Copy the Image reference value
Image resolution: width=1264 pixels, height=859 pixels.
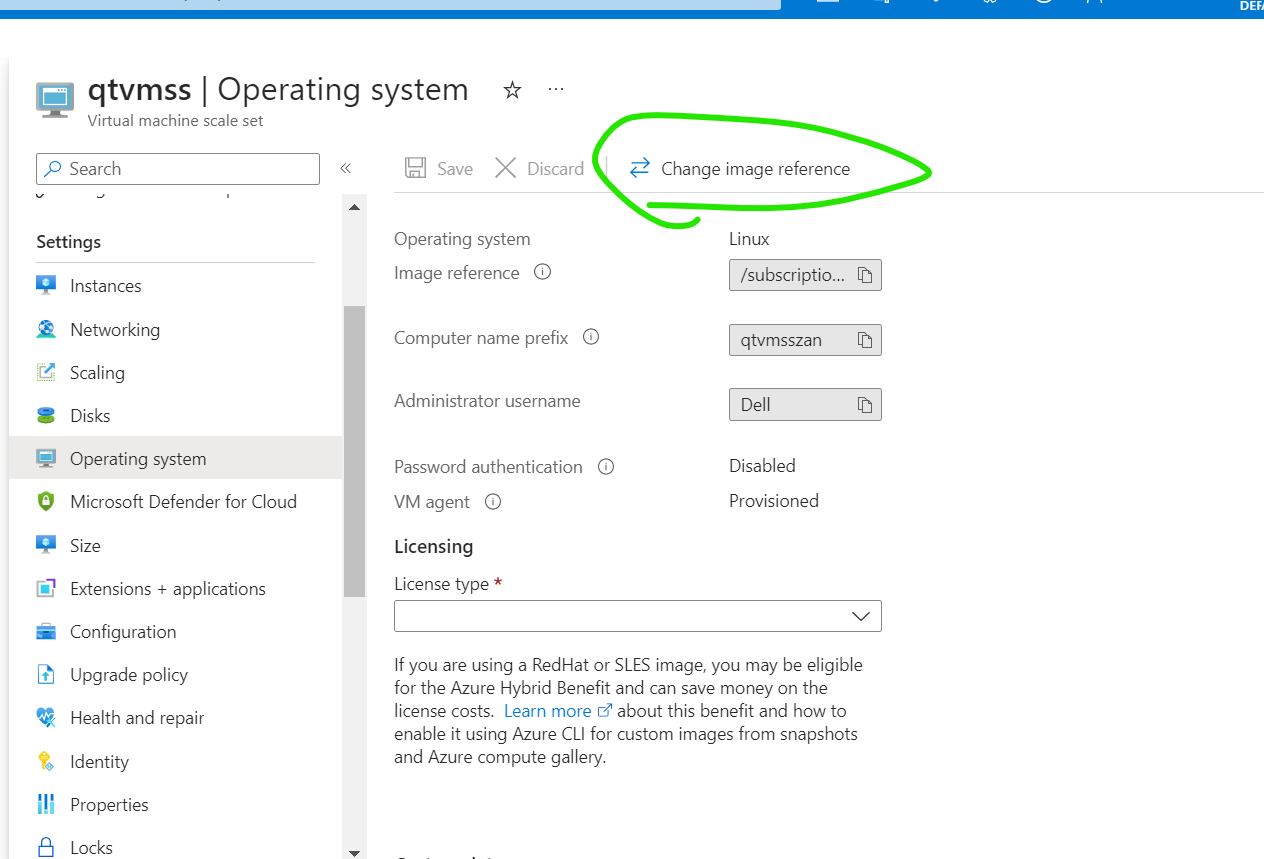pyautogui.click(x=865, y=275)
